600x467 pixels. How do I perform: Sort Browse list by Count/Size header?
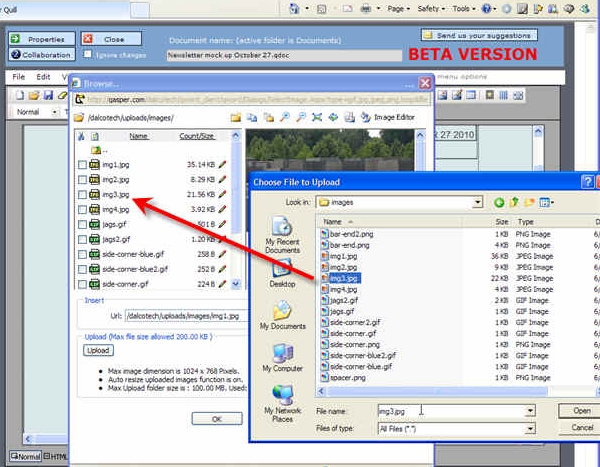coord(196,136)
